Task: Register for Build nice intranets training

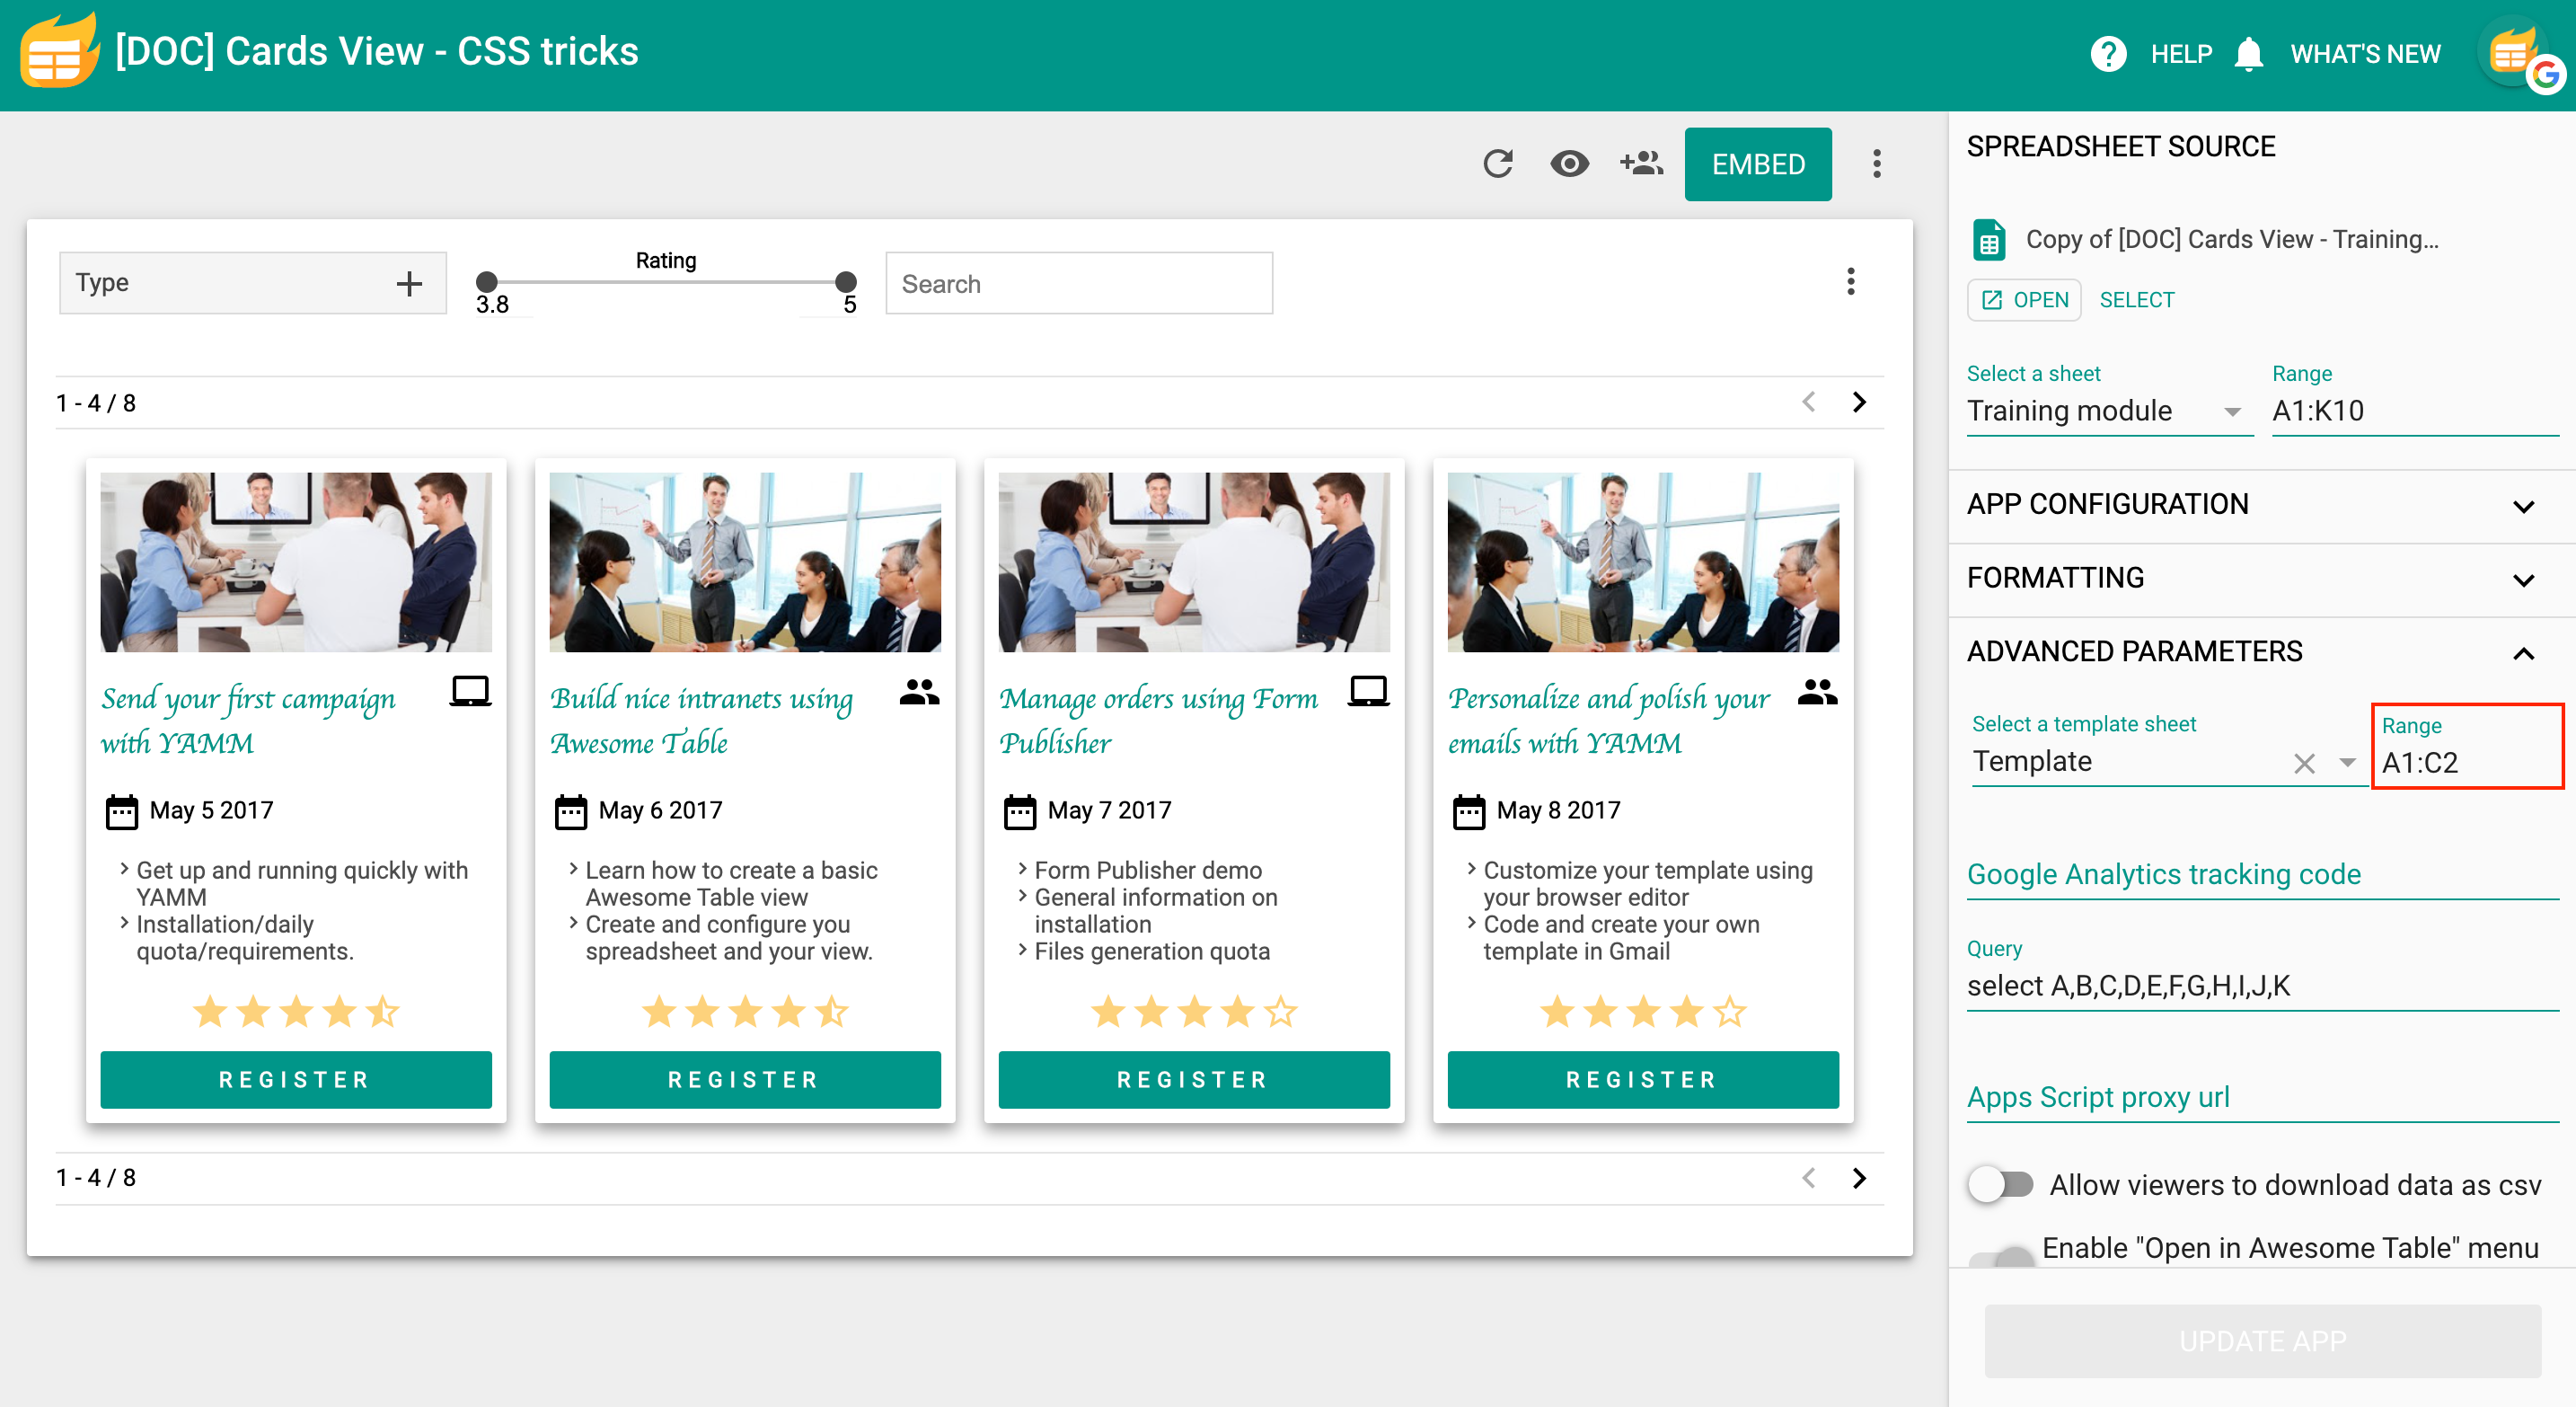Action: [744, 1080]
